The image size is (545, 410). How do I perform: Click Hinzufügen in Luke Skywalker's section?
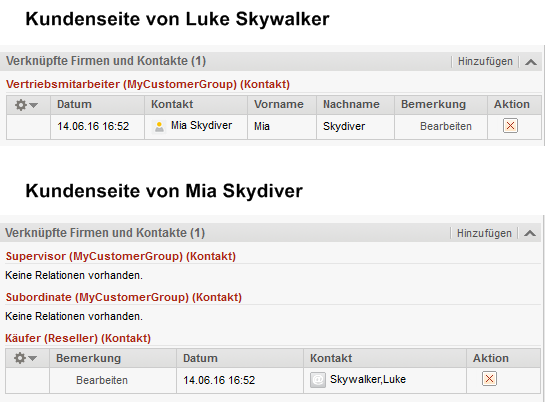[x=485, y=62]
